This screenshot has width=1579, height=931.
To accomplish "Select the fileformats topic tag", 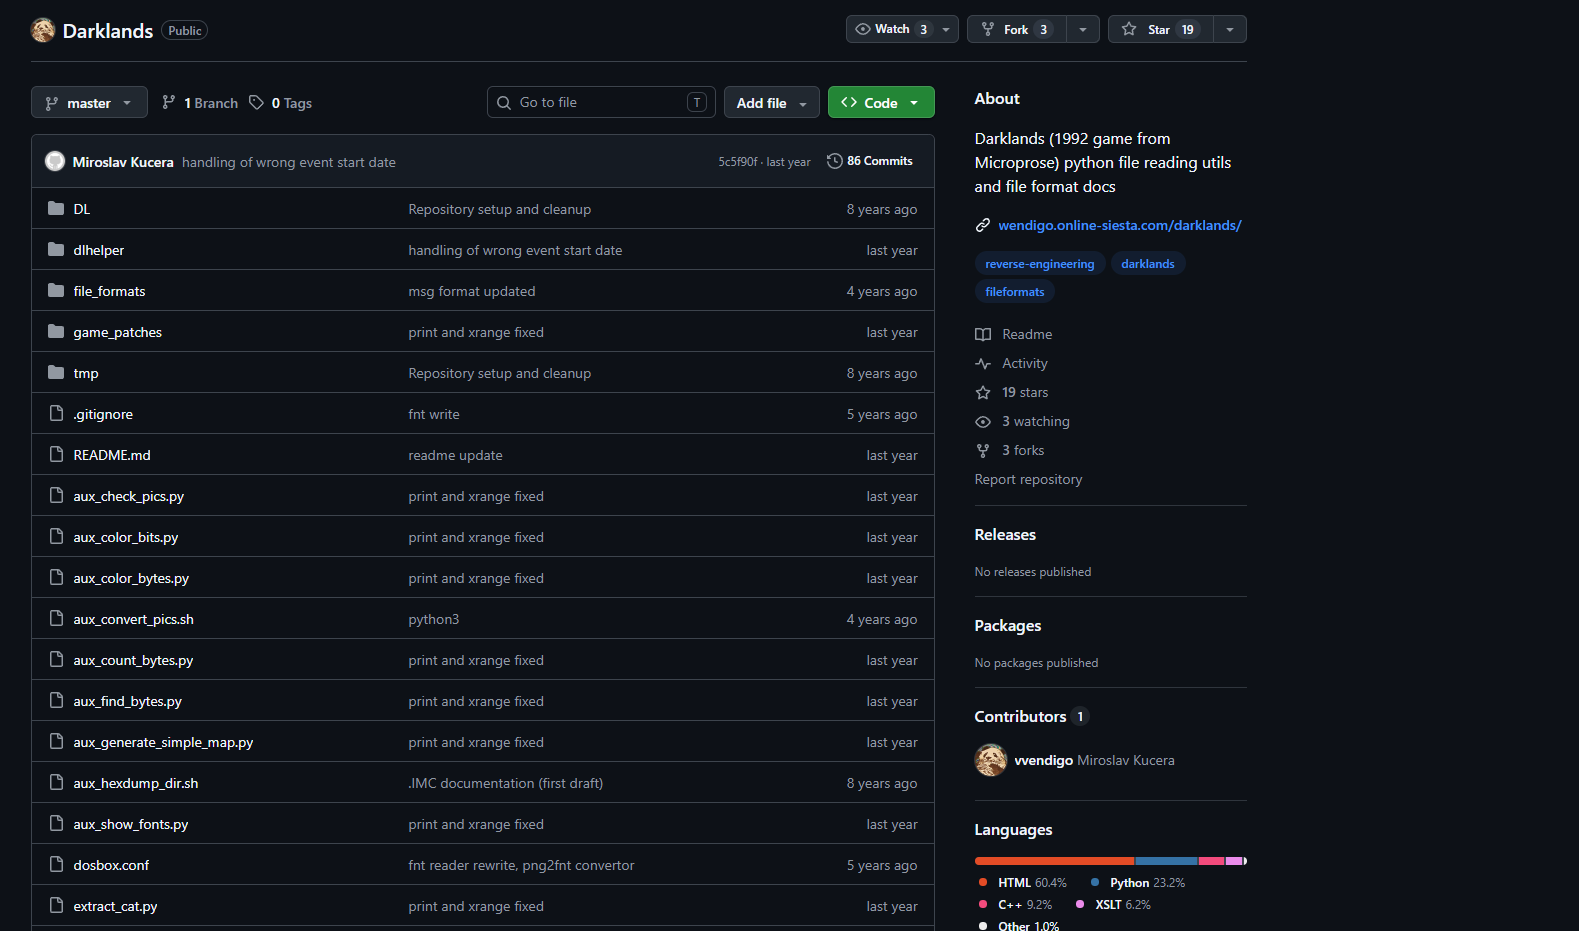I will pos(1015,291).
